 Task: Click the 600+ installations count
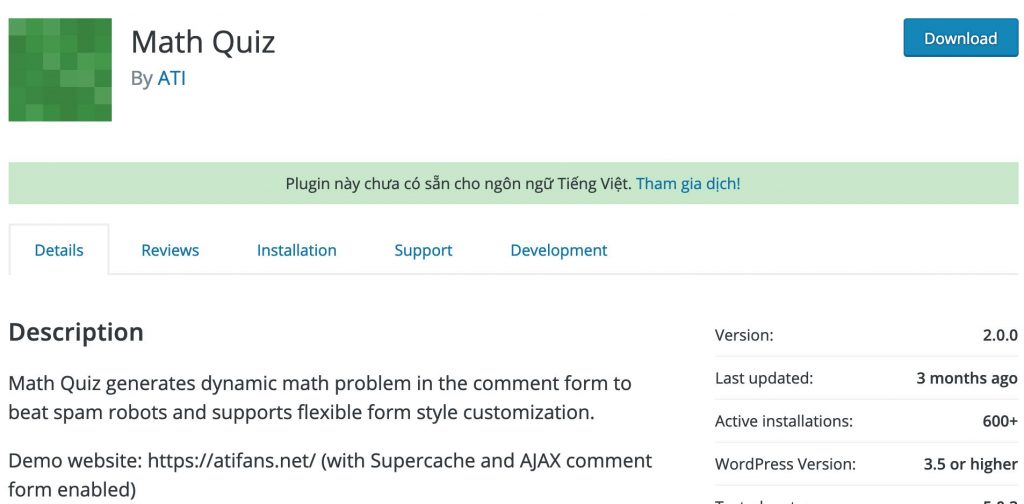pyautogui.click(x=999, y=422)
